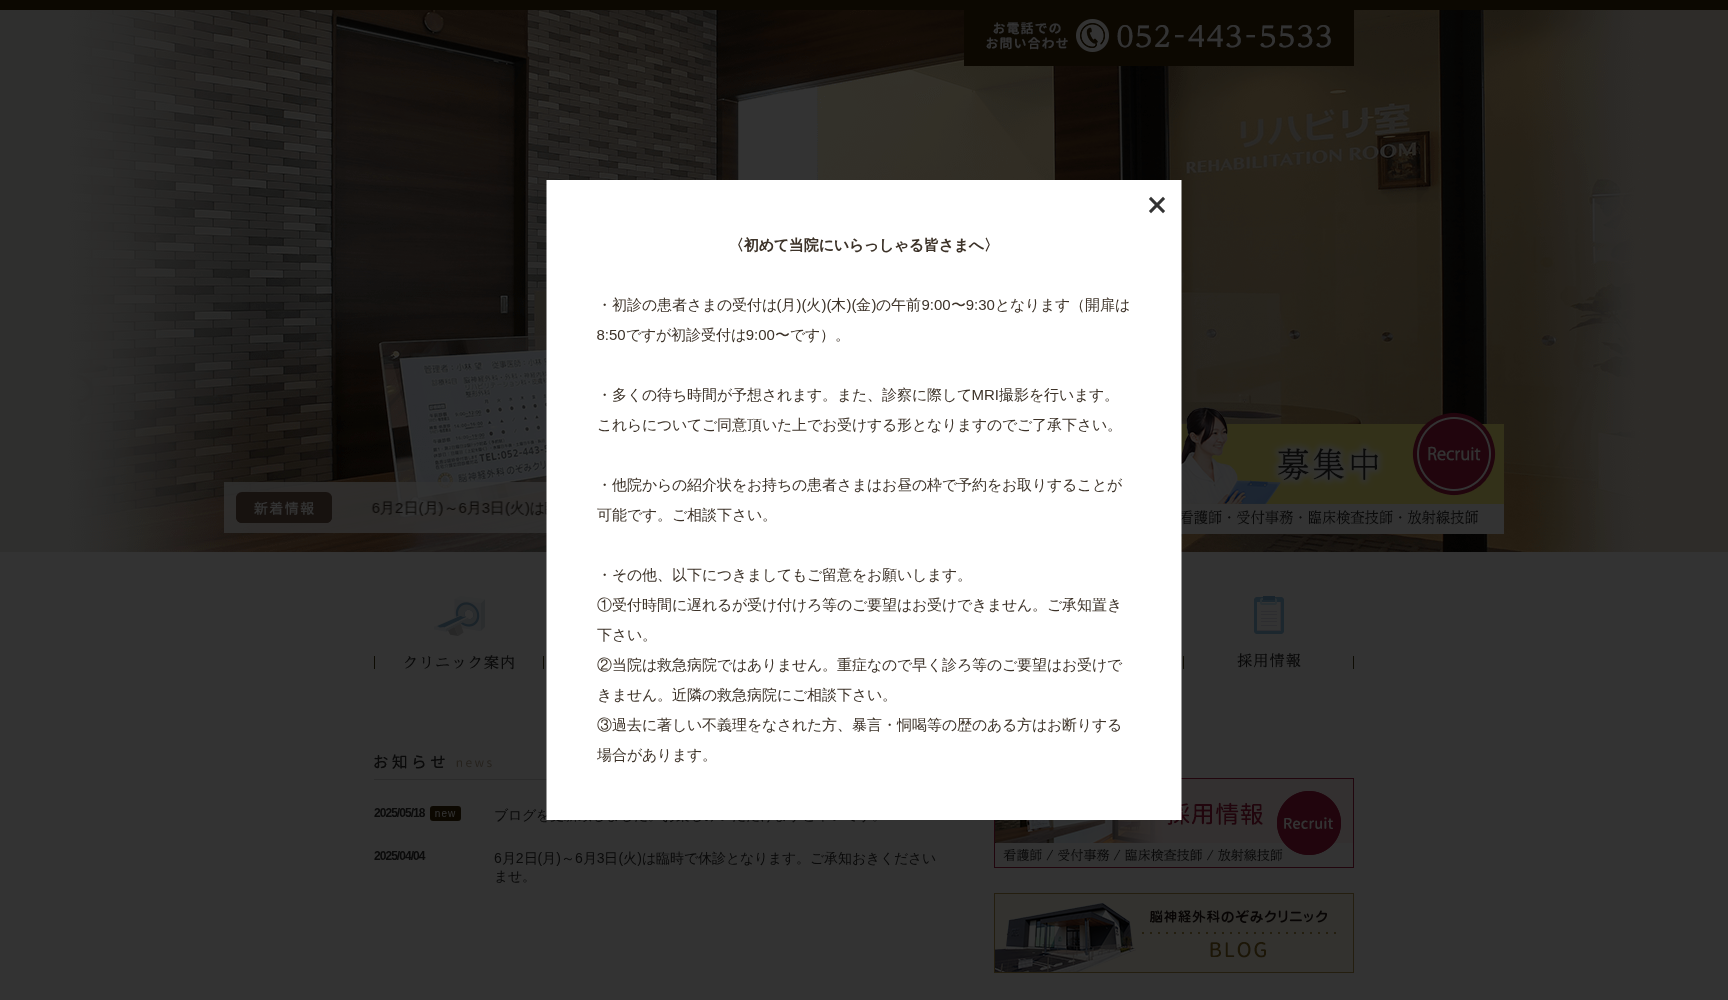The width and height of the screenshot is (1728, 1000).
Task: Click the clinic building photo on the BLOG banner
Action: click(1063, 933)
